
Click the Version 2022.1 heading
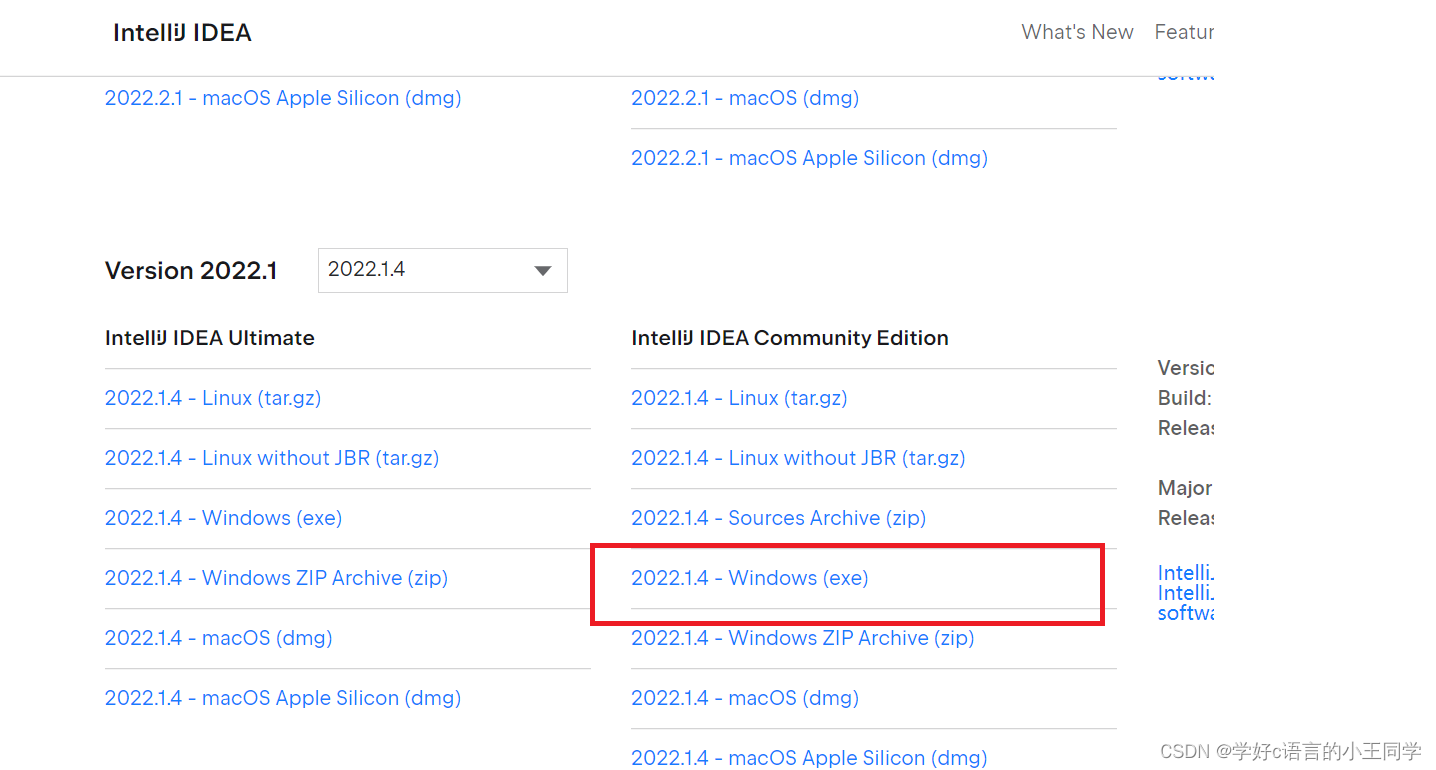click(191, 271)
